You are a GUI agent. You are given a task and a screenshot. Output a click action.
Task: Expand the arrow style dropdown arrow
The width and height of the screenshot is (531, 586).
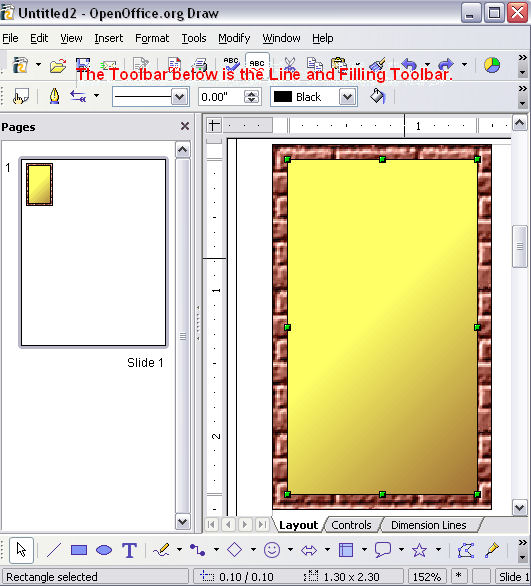[x=96, y=96]
